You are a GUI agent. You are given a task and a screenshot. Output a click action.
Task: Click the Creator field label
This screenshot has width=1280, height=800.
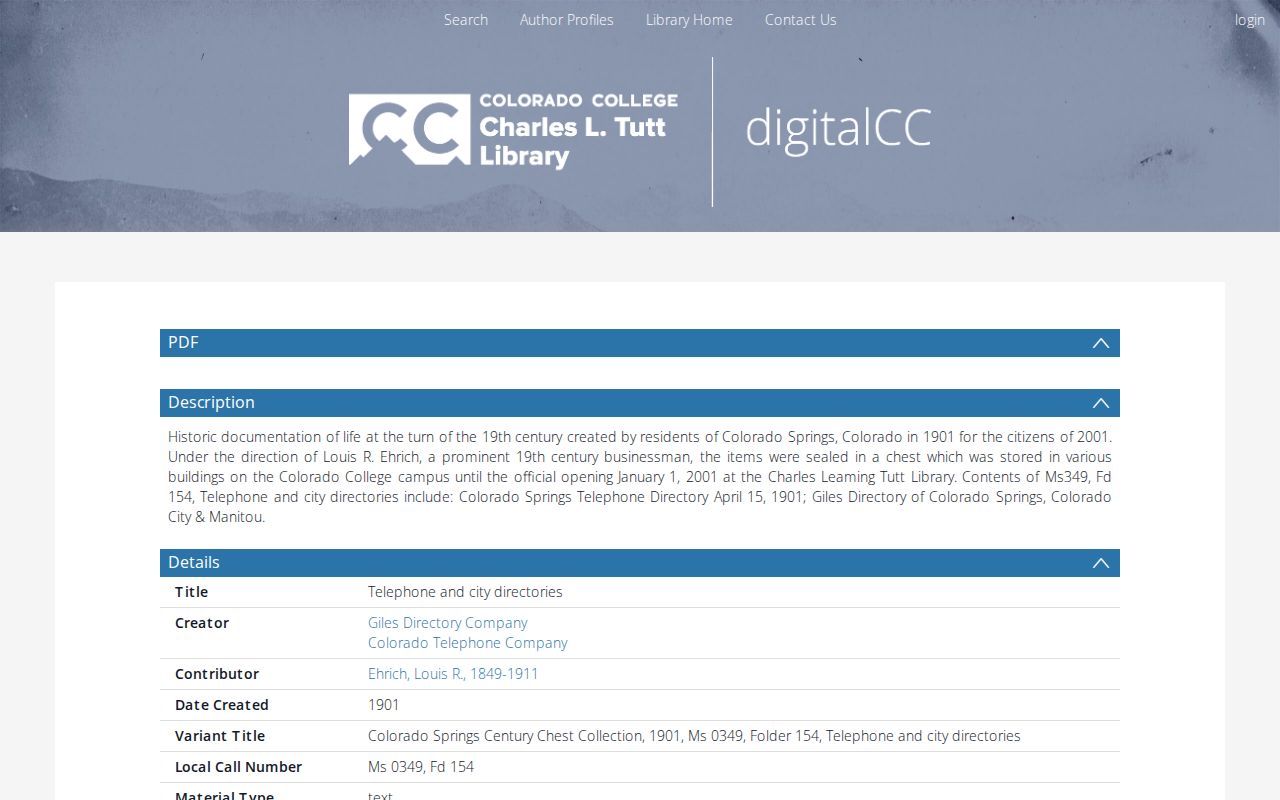pos(202,623)
